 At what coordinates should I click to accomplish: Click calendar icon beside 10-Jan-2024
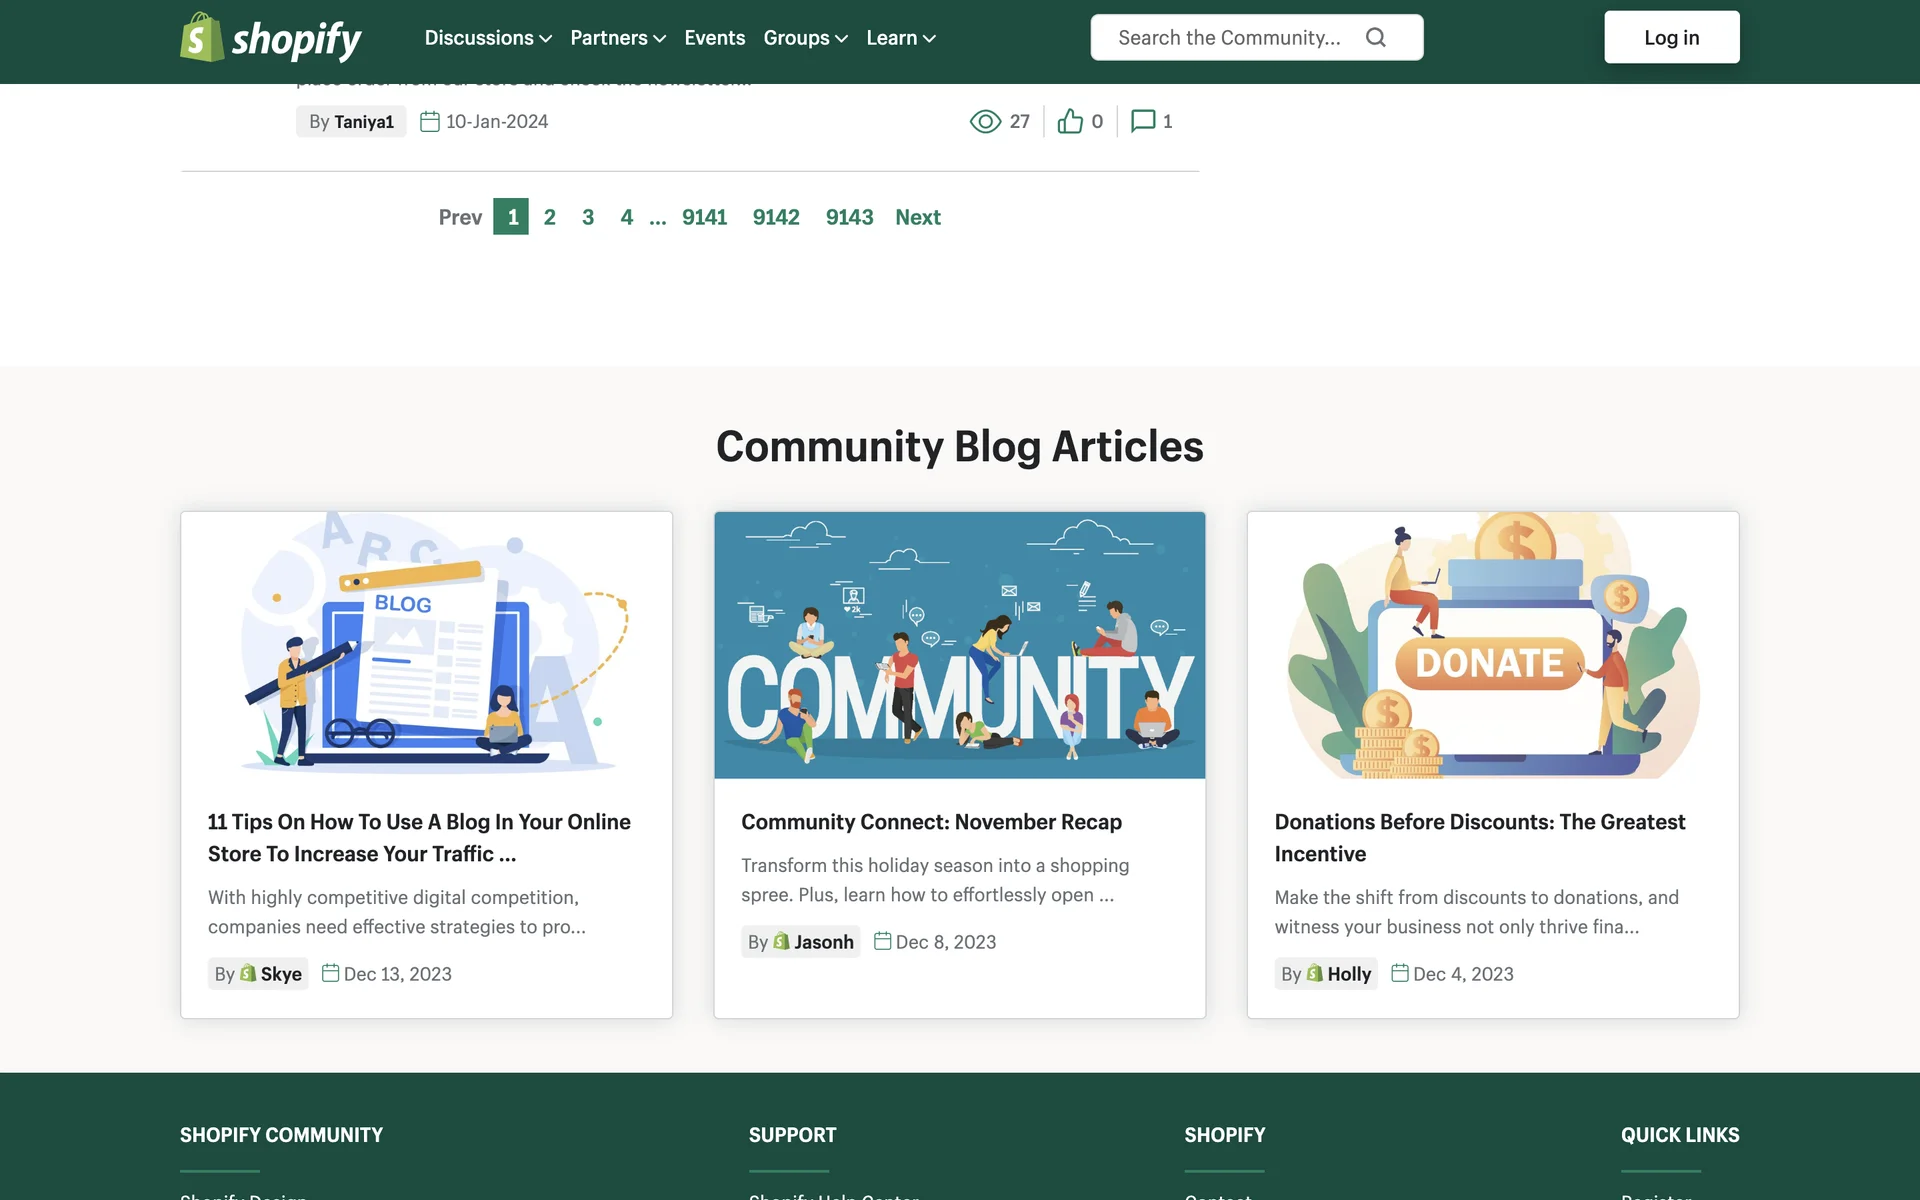pos(430,121)
